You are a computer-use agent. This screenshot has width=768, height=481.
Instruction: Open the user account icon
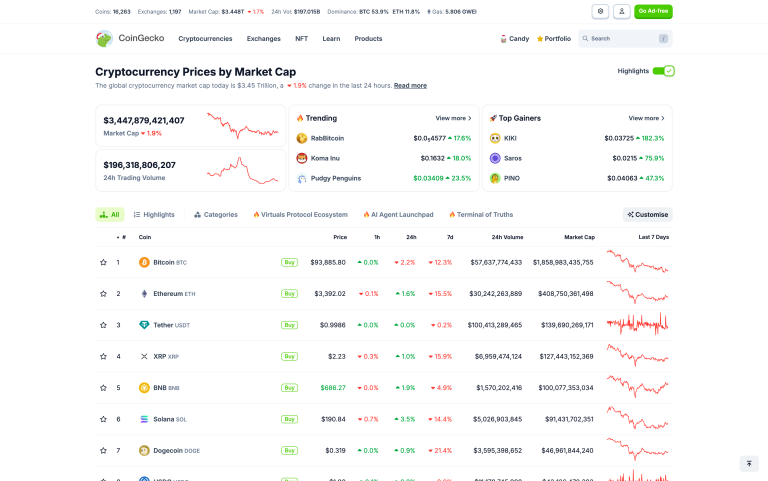pyautogui.click(x=622, y=11)
